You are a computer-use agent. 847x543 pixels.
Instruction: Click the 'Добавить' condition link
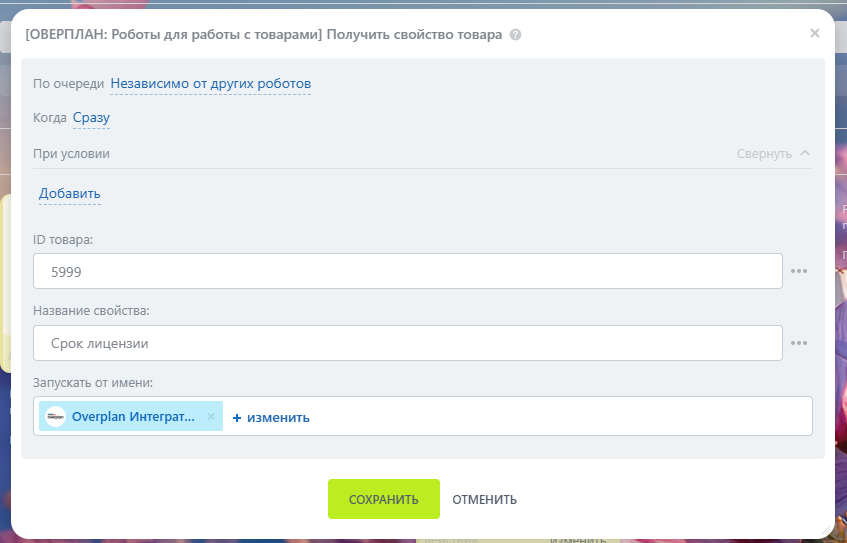tap(70, 194)
